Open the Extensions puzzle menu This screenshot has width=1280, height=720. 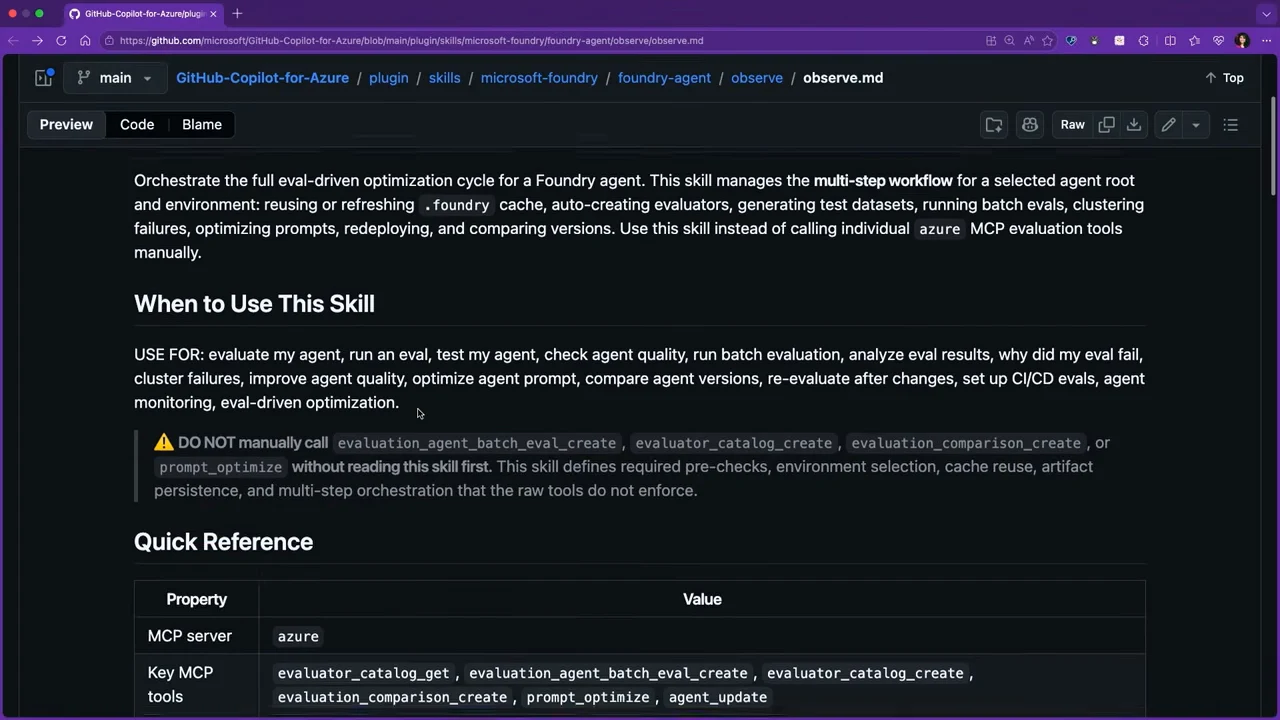click(x=1144, y=41)
